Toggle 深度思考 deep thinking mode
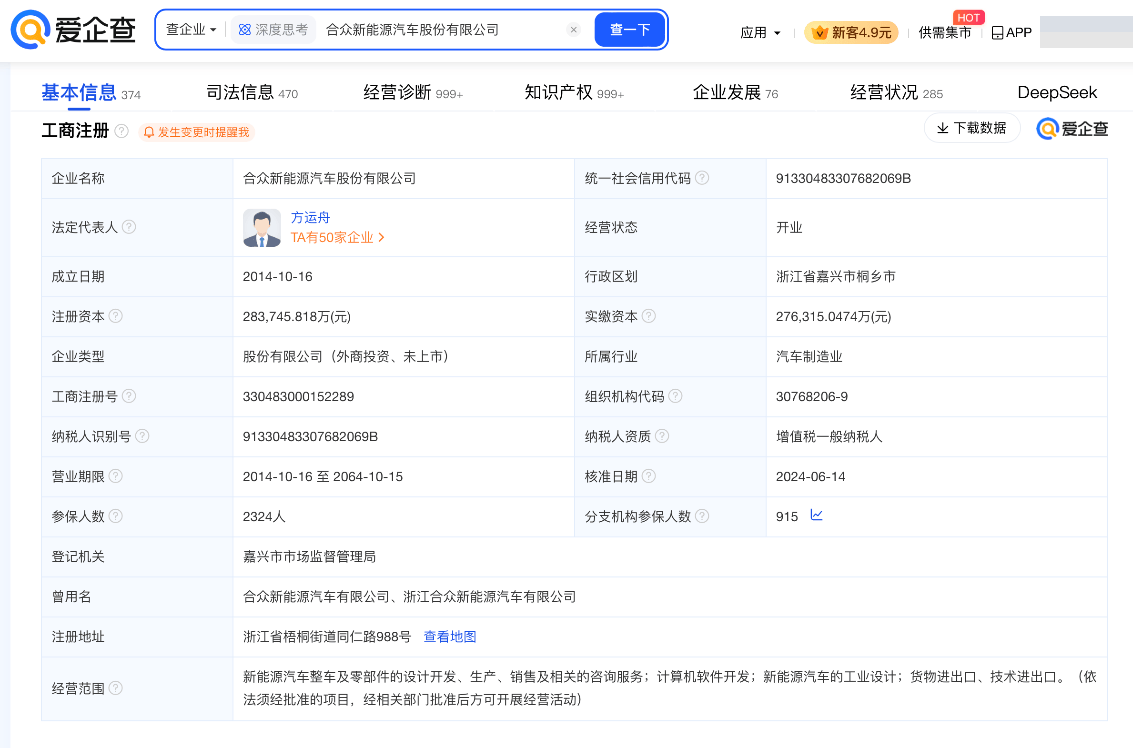The height and width of the screenshot is (748, 1133). 273,30
